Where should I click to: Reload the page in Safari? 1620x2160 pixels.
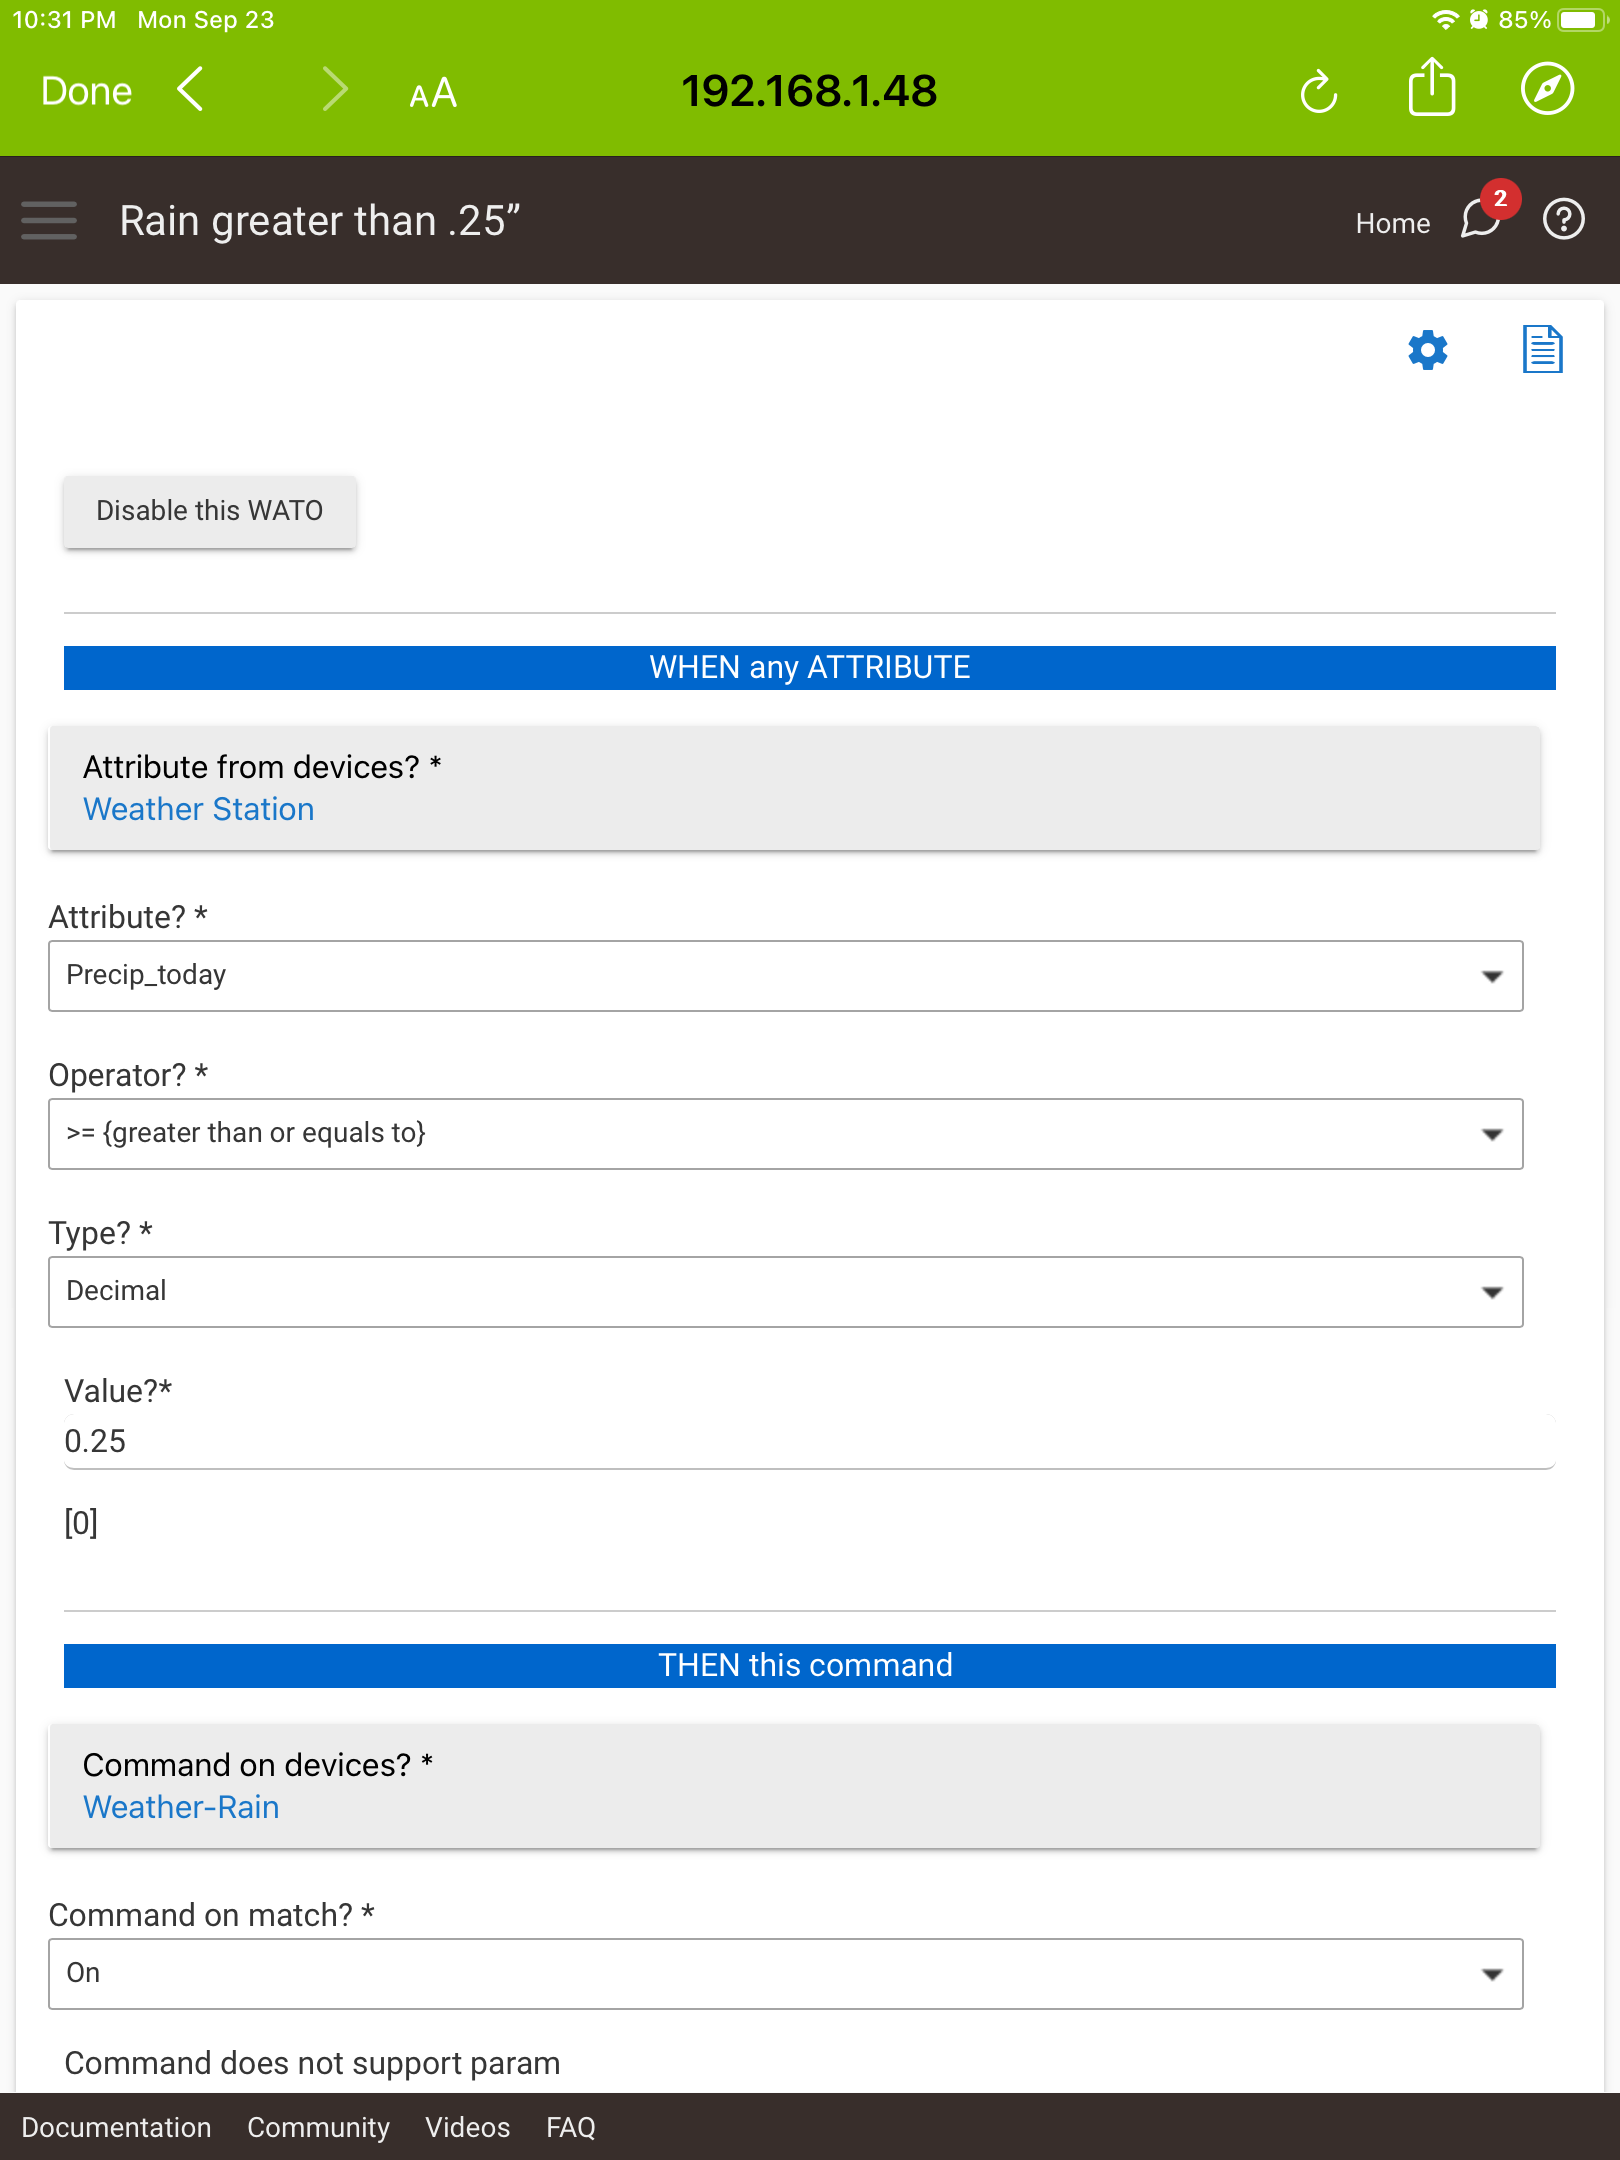(x=1318, y=92)
